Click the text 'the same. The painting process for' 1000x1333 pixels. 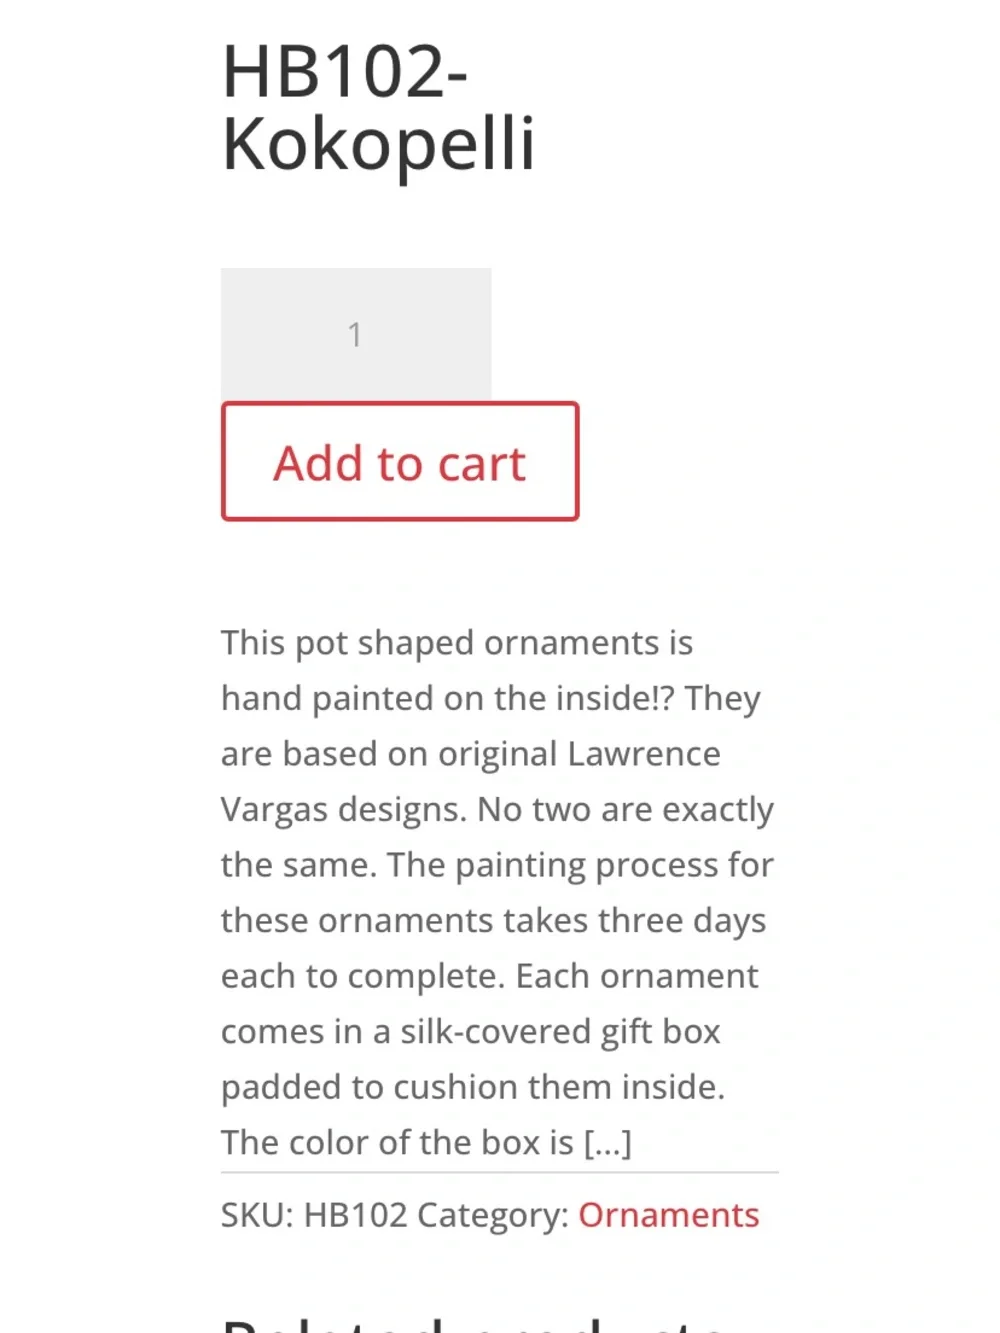tap(497, 864)
